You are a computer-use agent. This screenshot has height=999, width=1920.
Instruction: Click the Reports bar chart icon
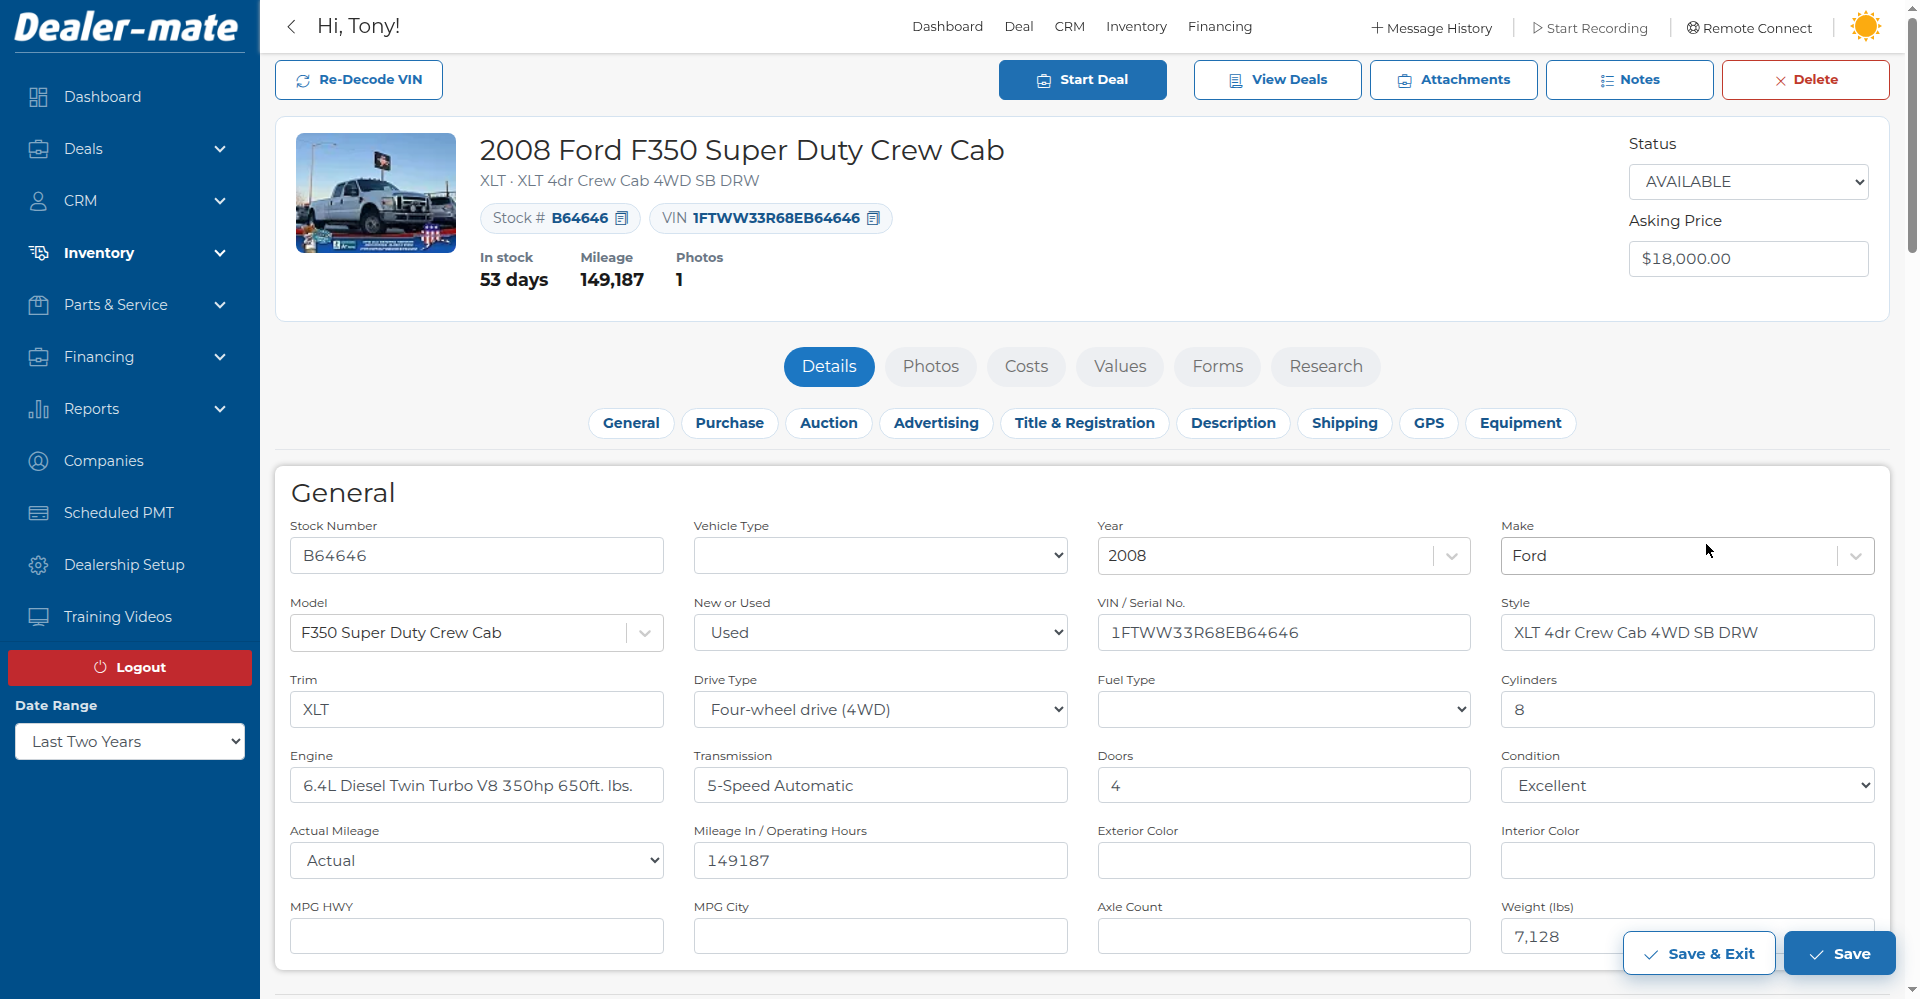[38, 409]
